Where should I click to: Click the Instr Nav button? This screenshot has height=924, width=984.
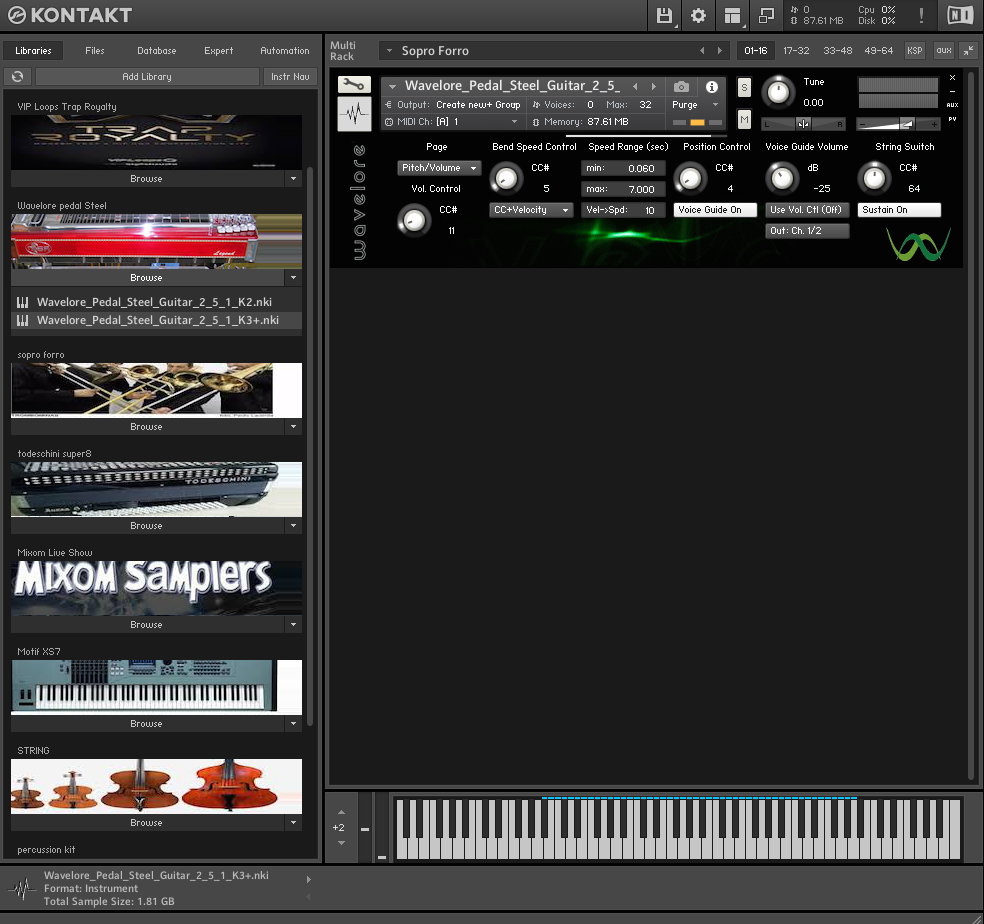pyautogui.click(x=290, y=77)
